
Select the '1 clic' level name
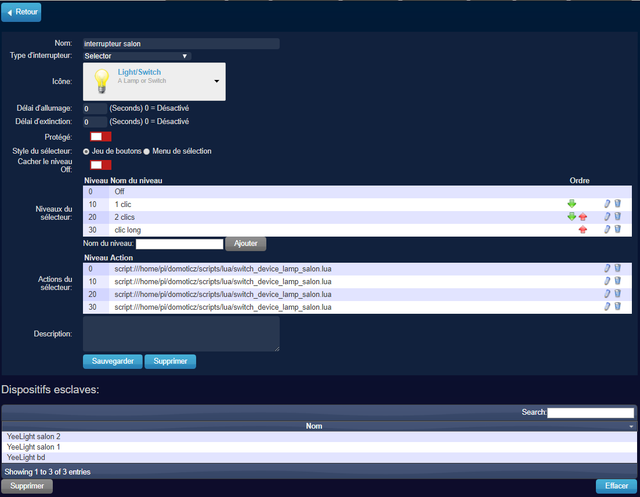[x=122, y=204]
